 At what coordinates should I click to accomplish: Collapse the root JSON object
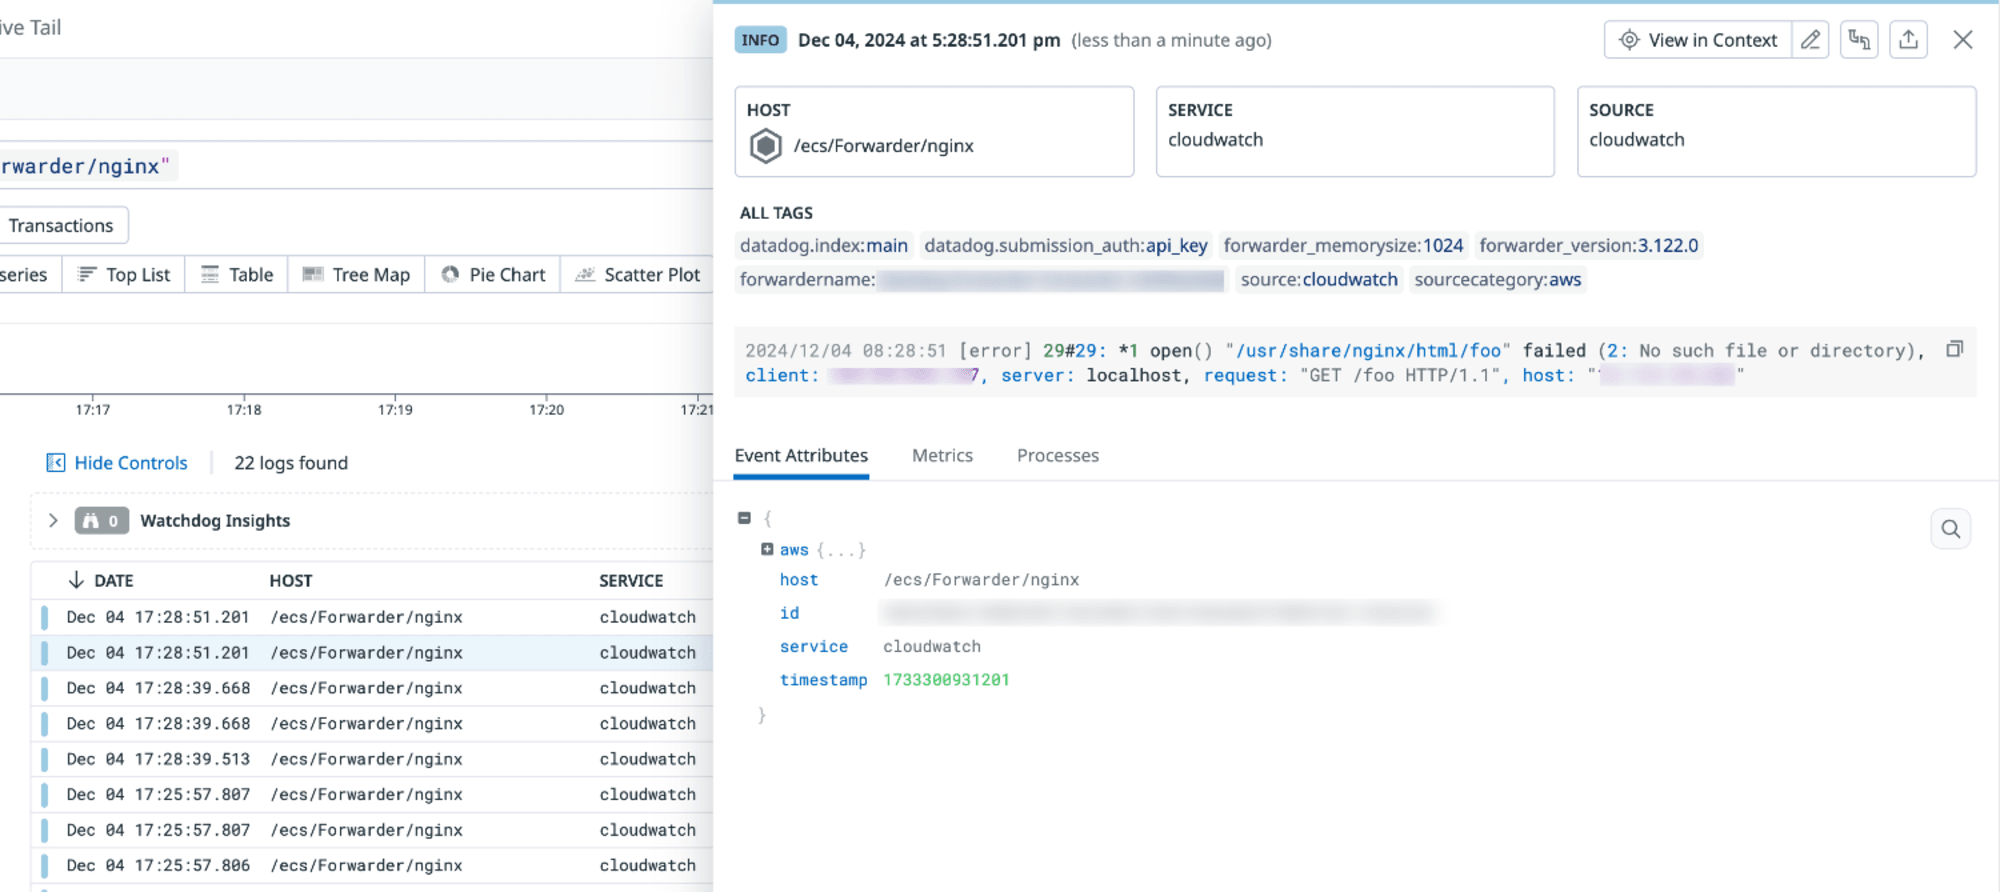(x=744, y=518)
